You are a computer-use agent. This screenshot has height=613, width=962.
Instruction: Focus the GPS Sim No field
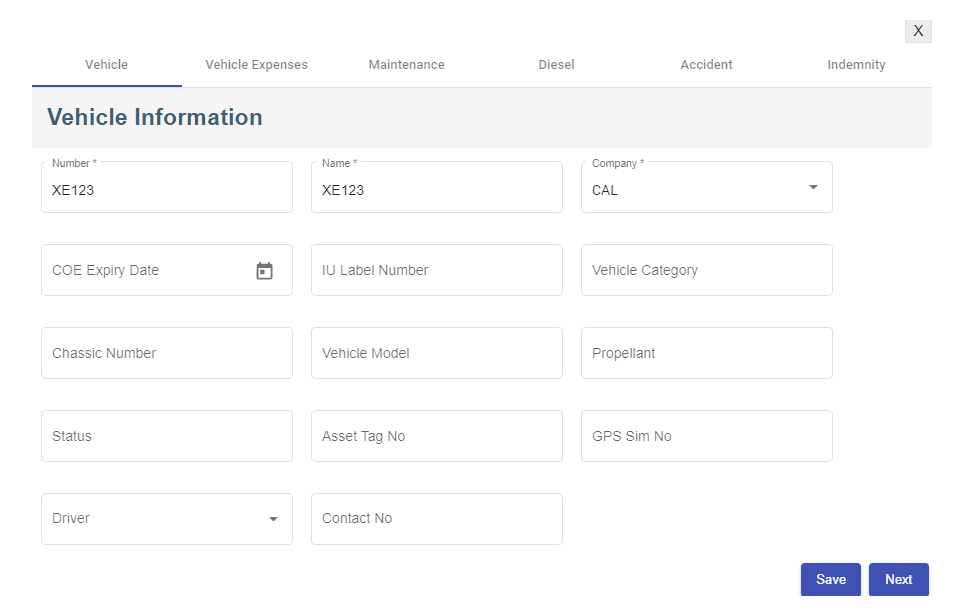706,437
